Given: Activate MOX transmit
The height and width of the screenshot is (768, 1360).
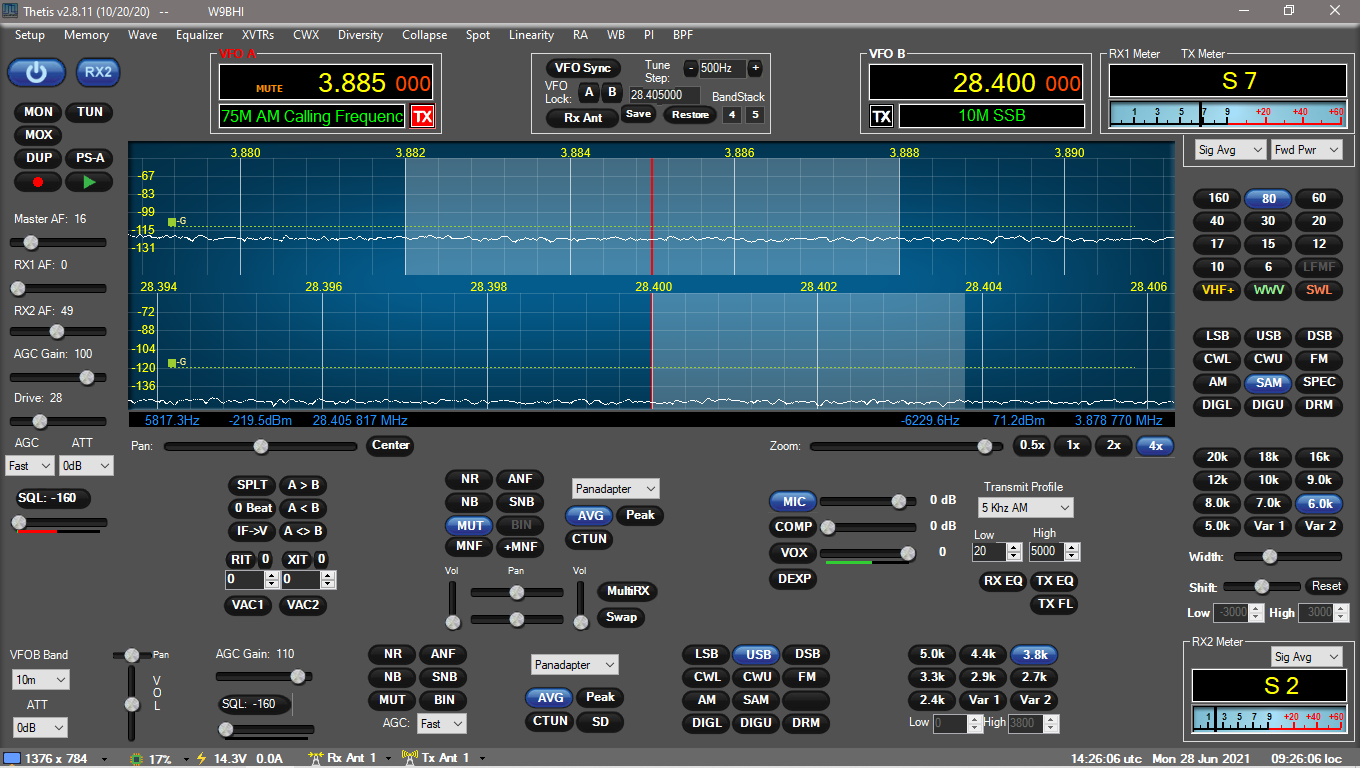Looking at the screenshot, I should tap(38, 135).
